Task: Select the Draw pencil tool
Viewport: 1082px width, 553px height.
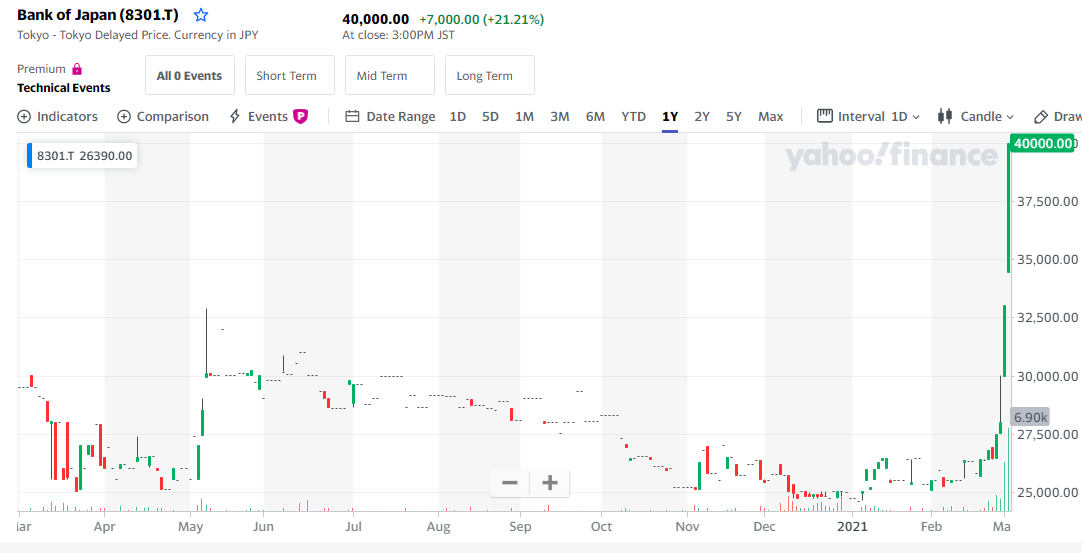Action: point(1041,117)
